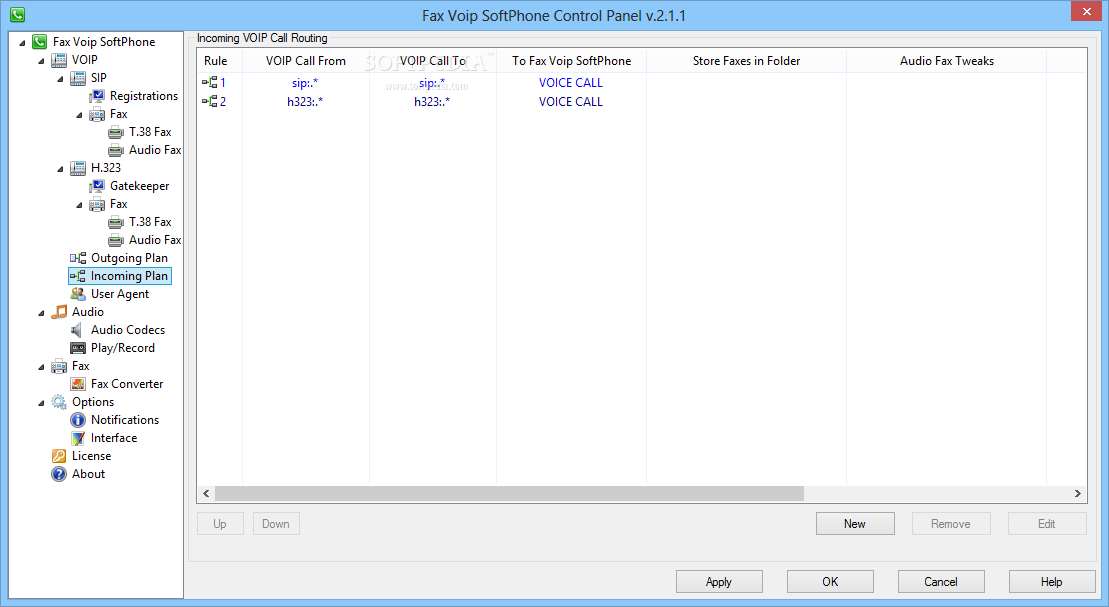Click the Play/Record cassette icon
The width and height of the screenshot is (1109, 607).
click(78, 348)
